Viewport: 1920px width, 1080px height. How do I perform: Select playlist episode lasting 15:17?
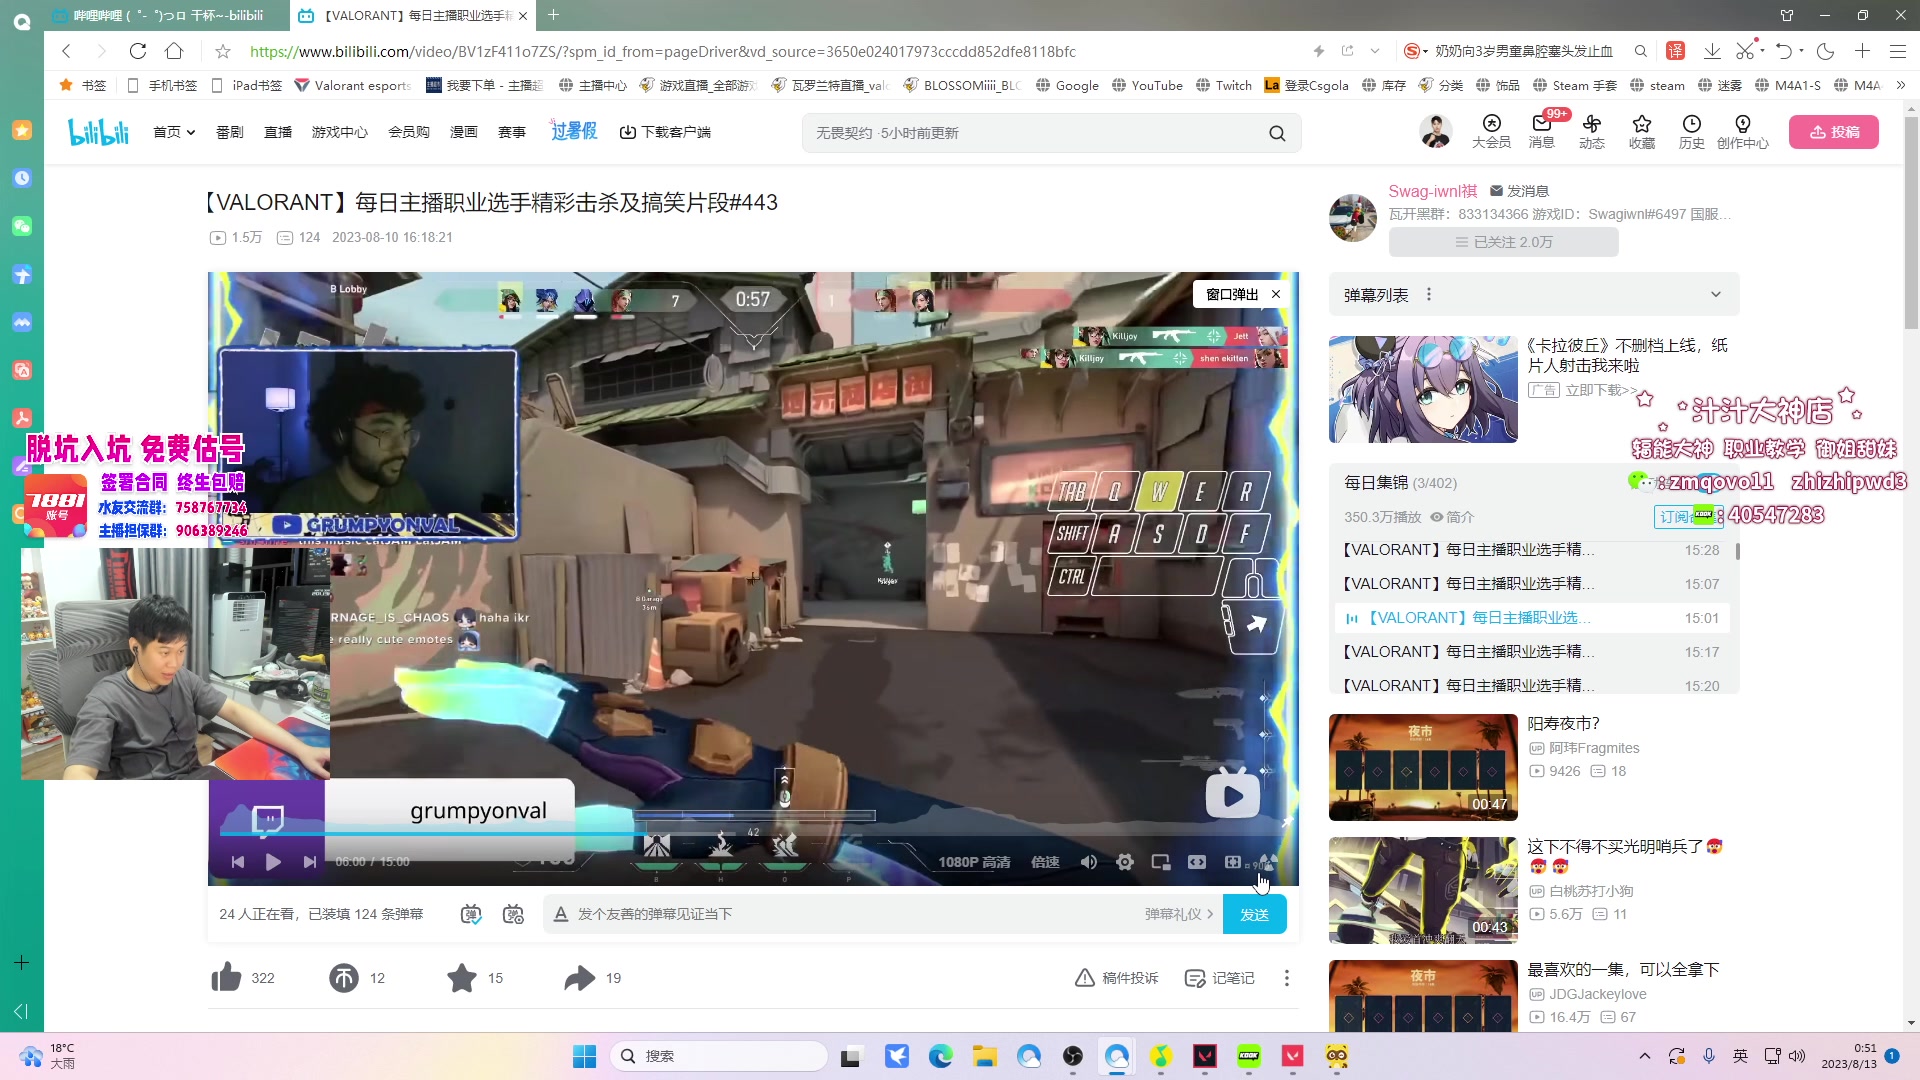click(x=1530, y=652)
